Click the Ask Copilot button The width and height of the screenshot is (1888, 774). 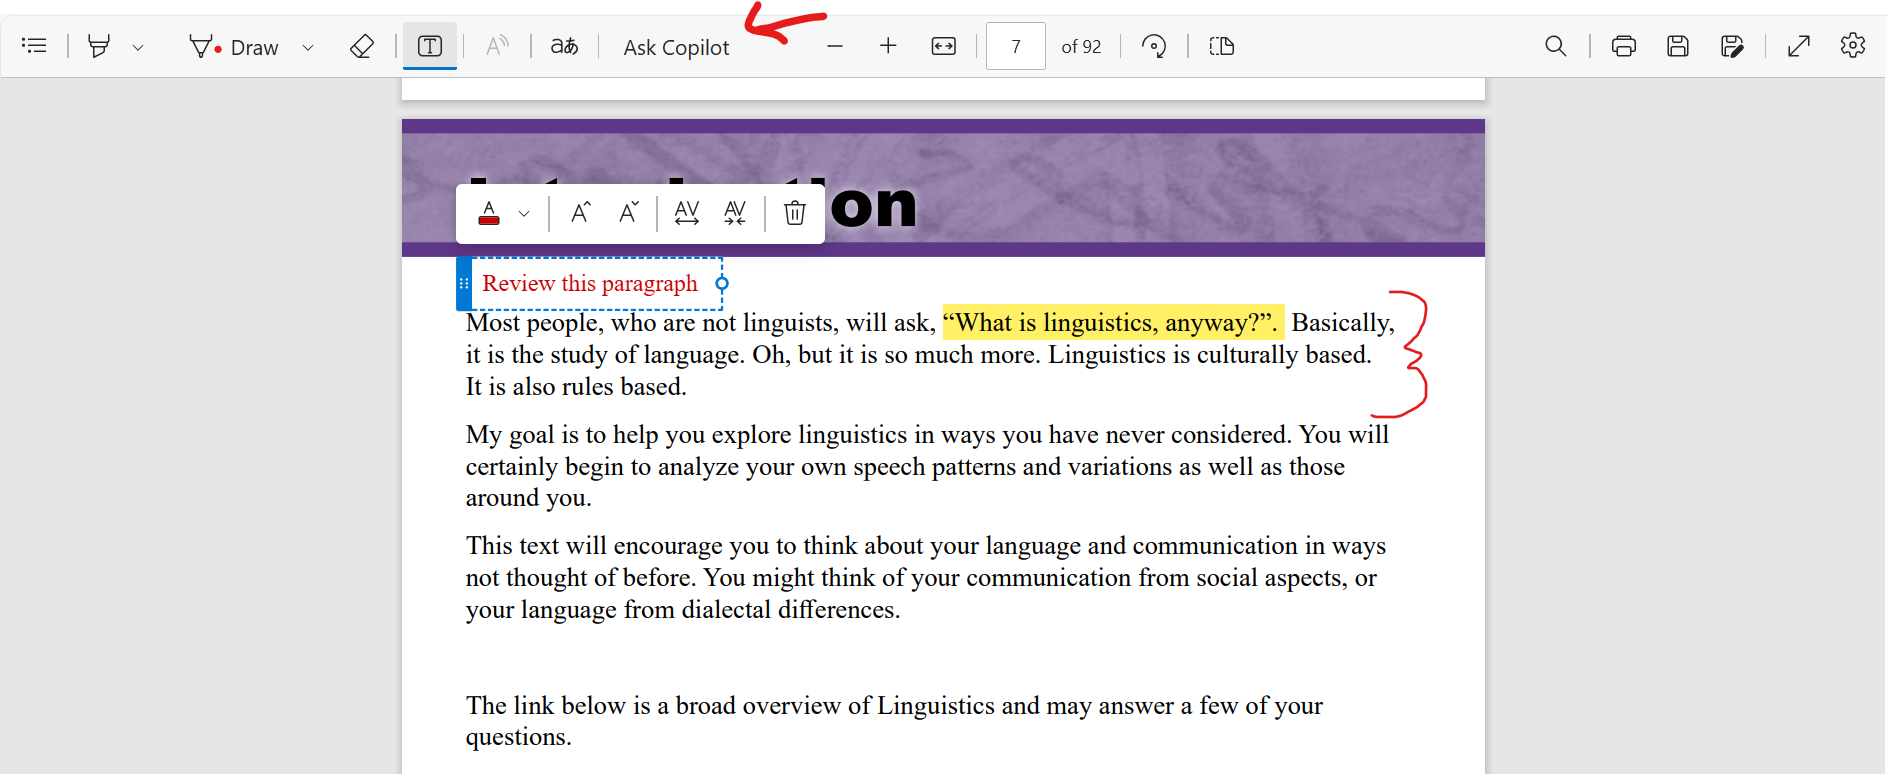[x=676, y=47]
